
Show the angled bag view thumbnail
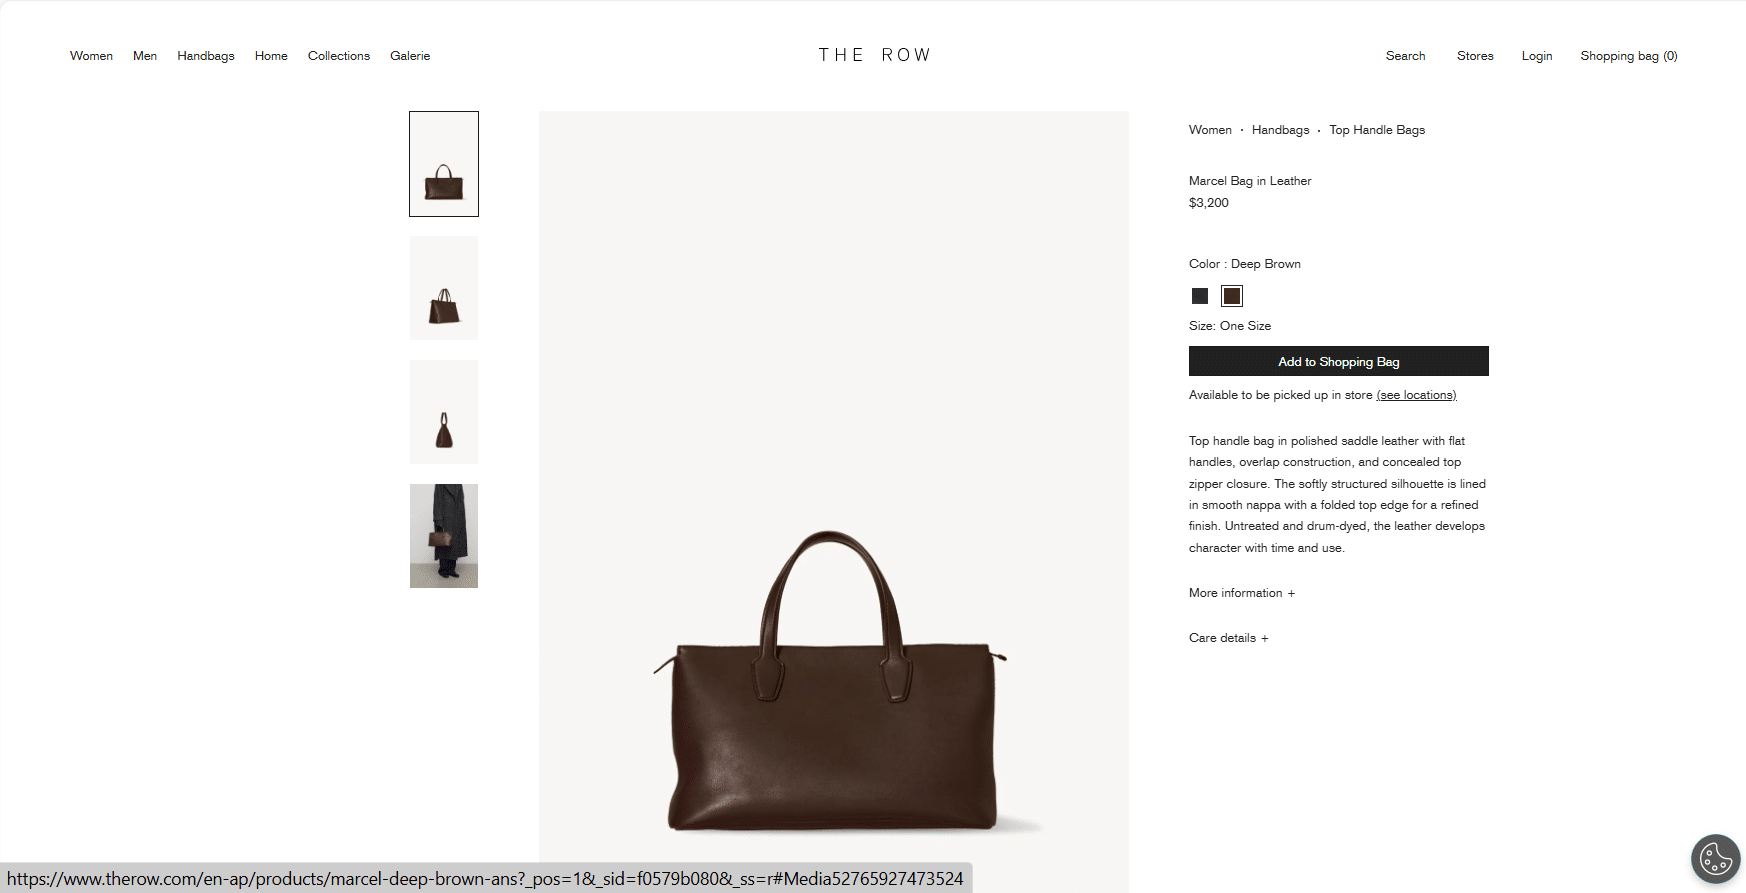444,288
